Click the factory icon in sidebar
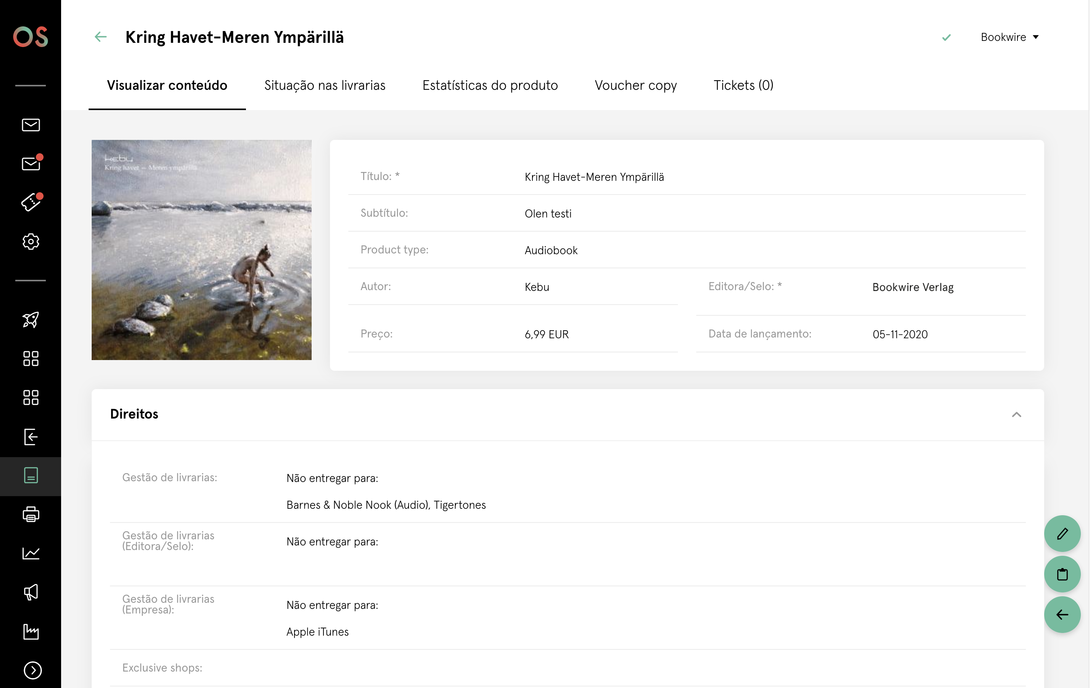The height and width of the screenshot is (688, 1090). tap(31, 631)
